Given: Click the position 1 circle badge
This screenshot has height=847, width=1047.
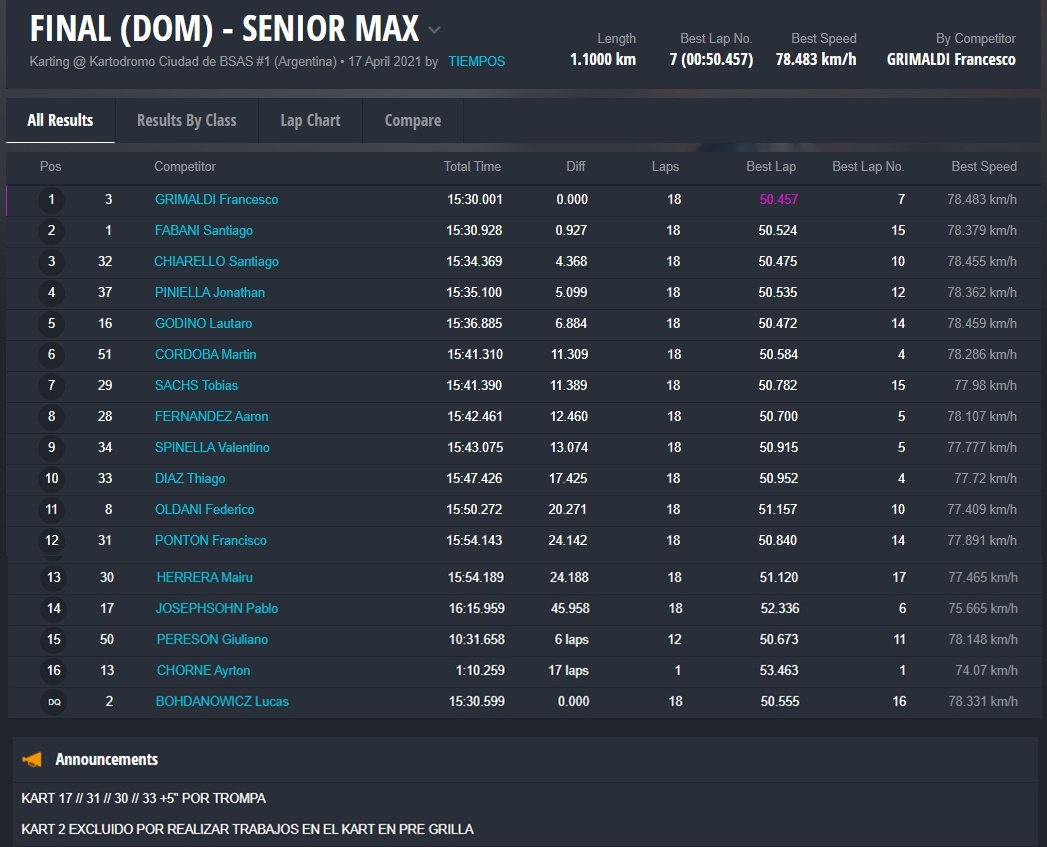Looking at the screenshot, I should (52, 200).
